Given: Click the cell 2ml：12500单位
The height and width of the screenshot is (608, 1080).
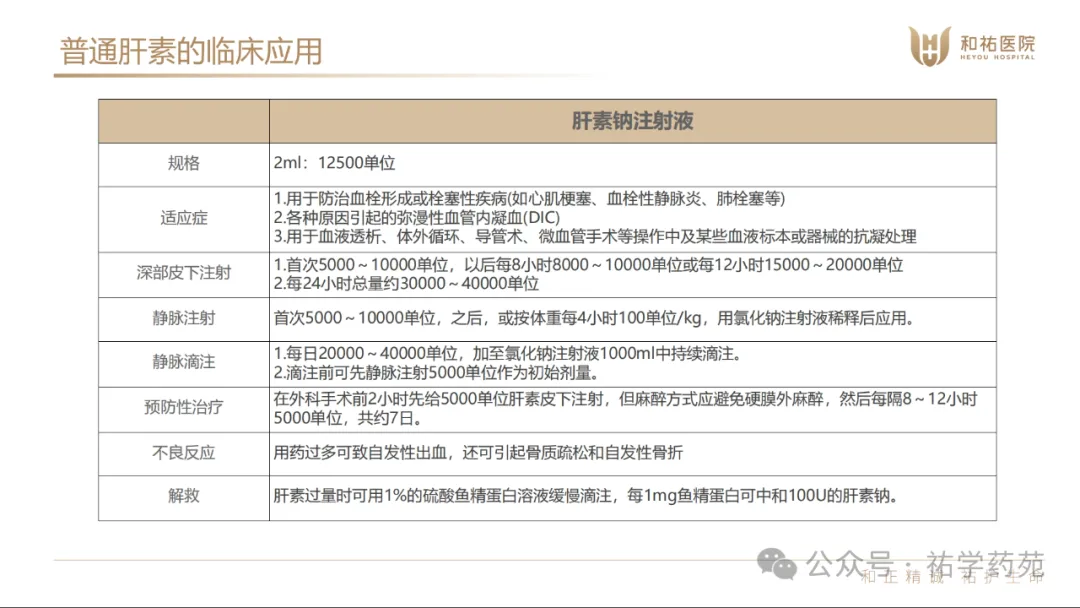Looking at the screenshot, I should 335,163.
